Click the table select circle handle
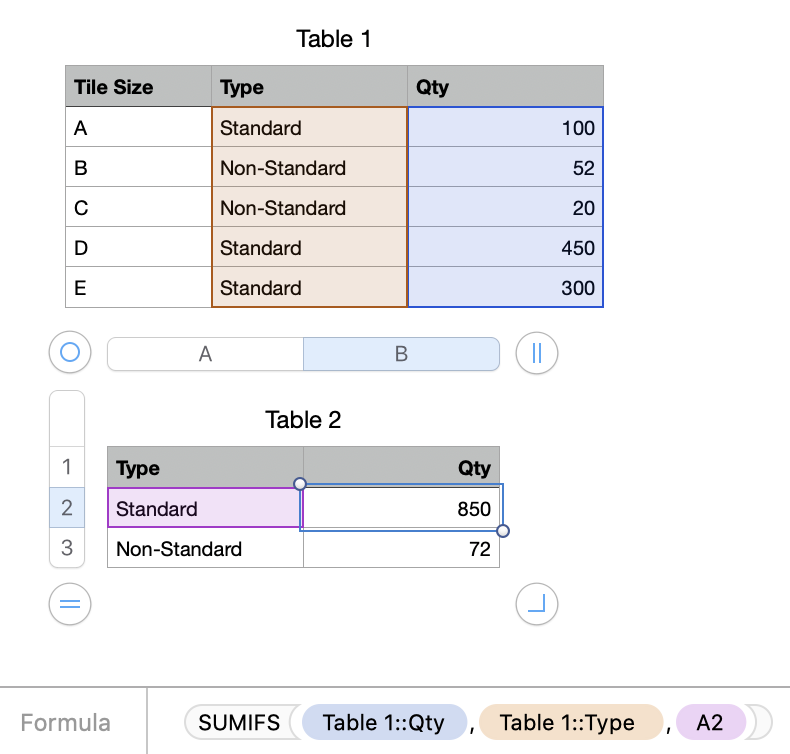Viewport: 790px width, 754px height. click(x=70, y=352)
